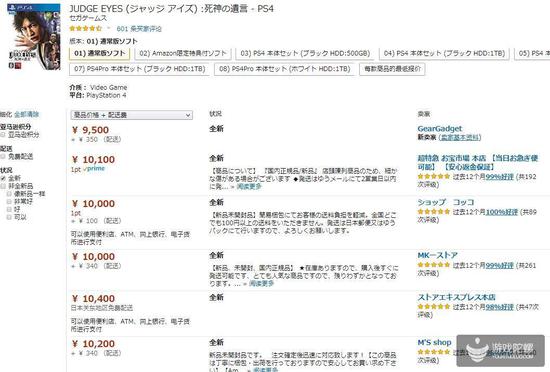
Task: Click the ¥ 10,100 price
Action: click(93, 160)
